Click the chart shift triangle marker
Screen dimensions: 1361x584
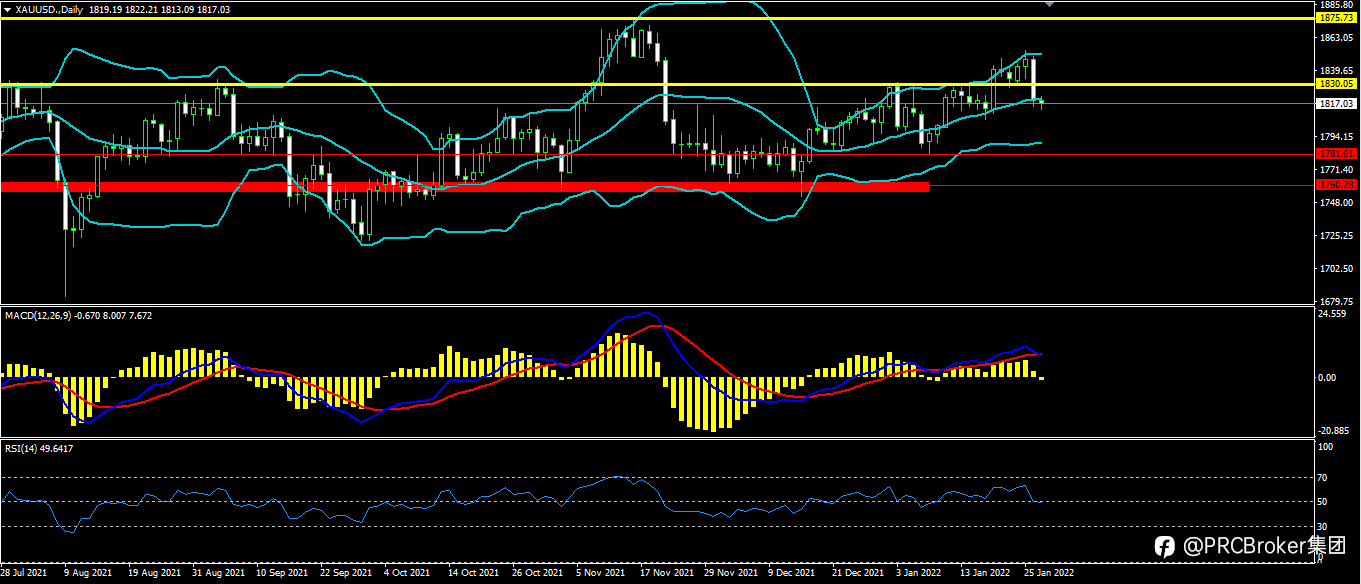pyautogui.click(x=1049, y=5)
